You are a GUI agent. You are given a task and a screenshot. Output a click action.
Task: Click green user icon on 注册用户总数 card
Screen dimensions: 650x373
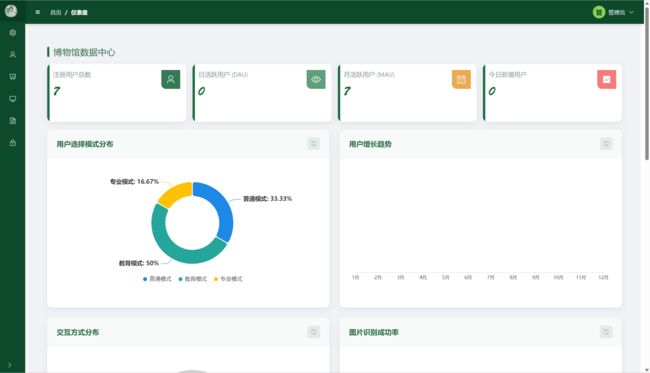coord(171,79)
